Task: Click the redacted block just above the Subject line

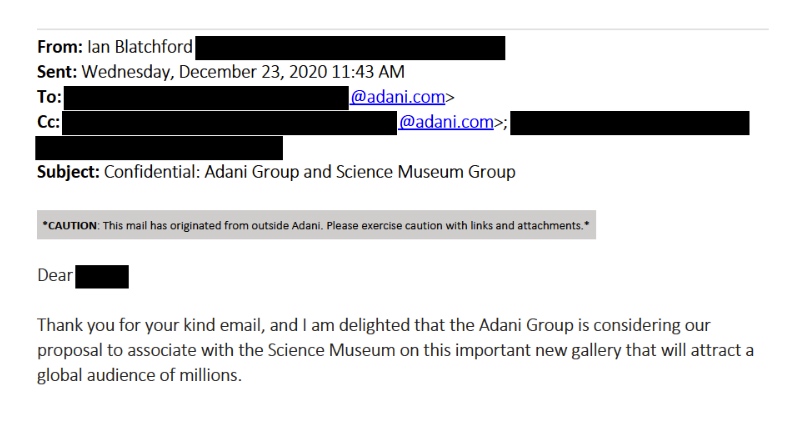Action: click(159, 148)
